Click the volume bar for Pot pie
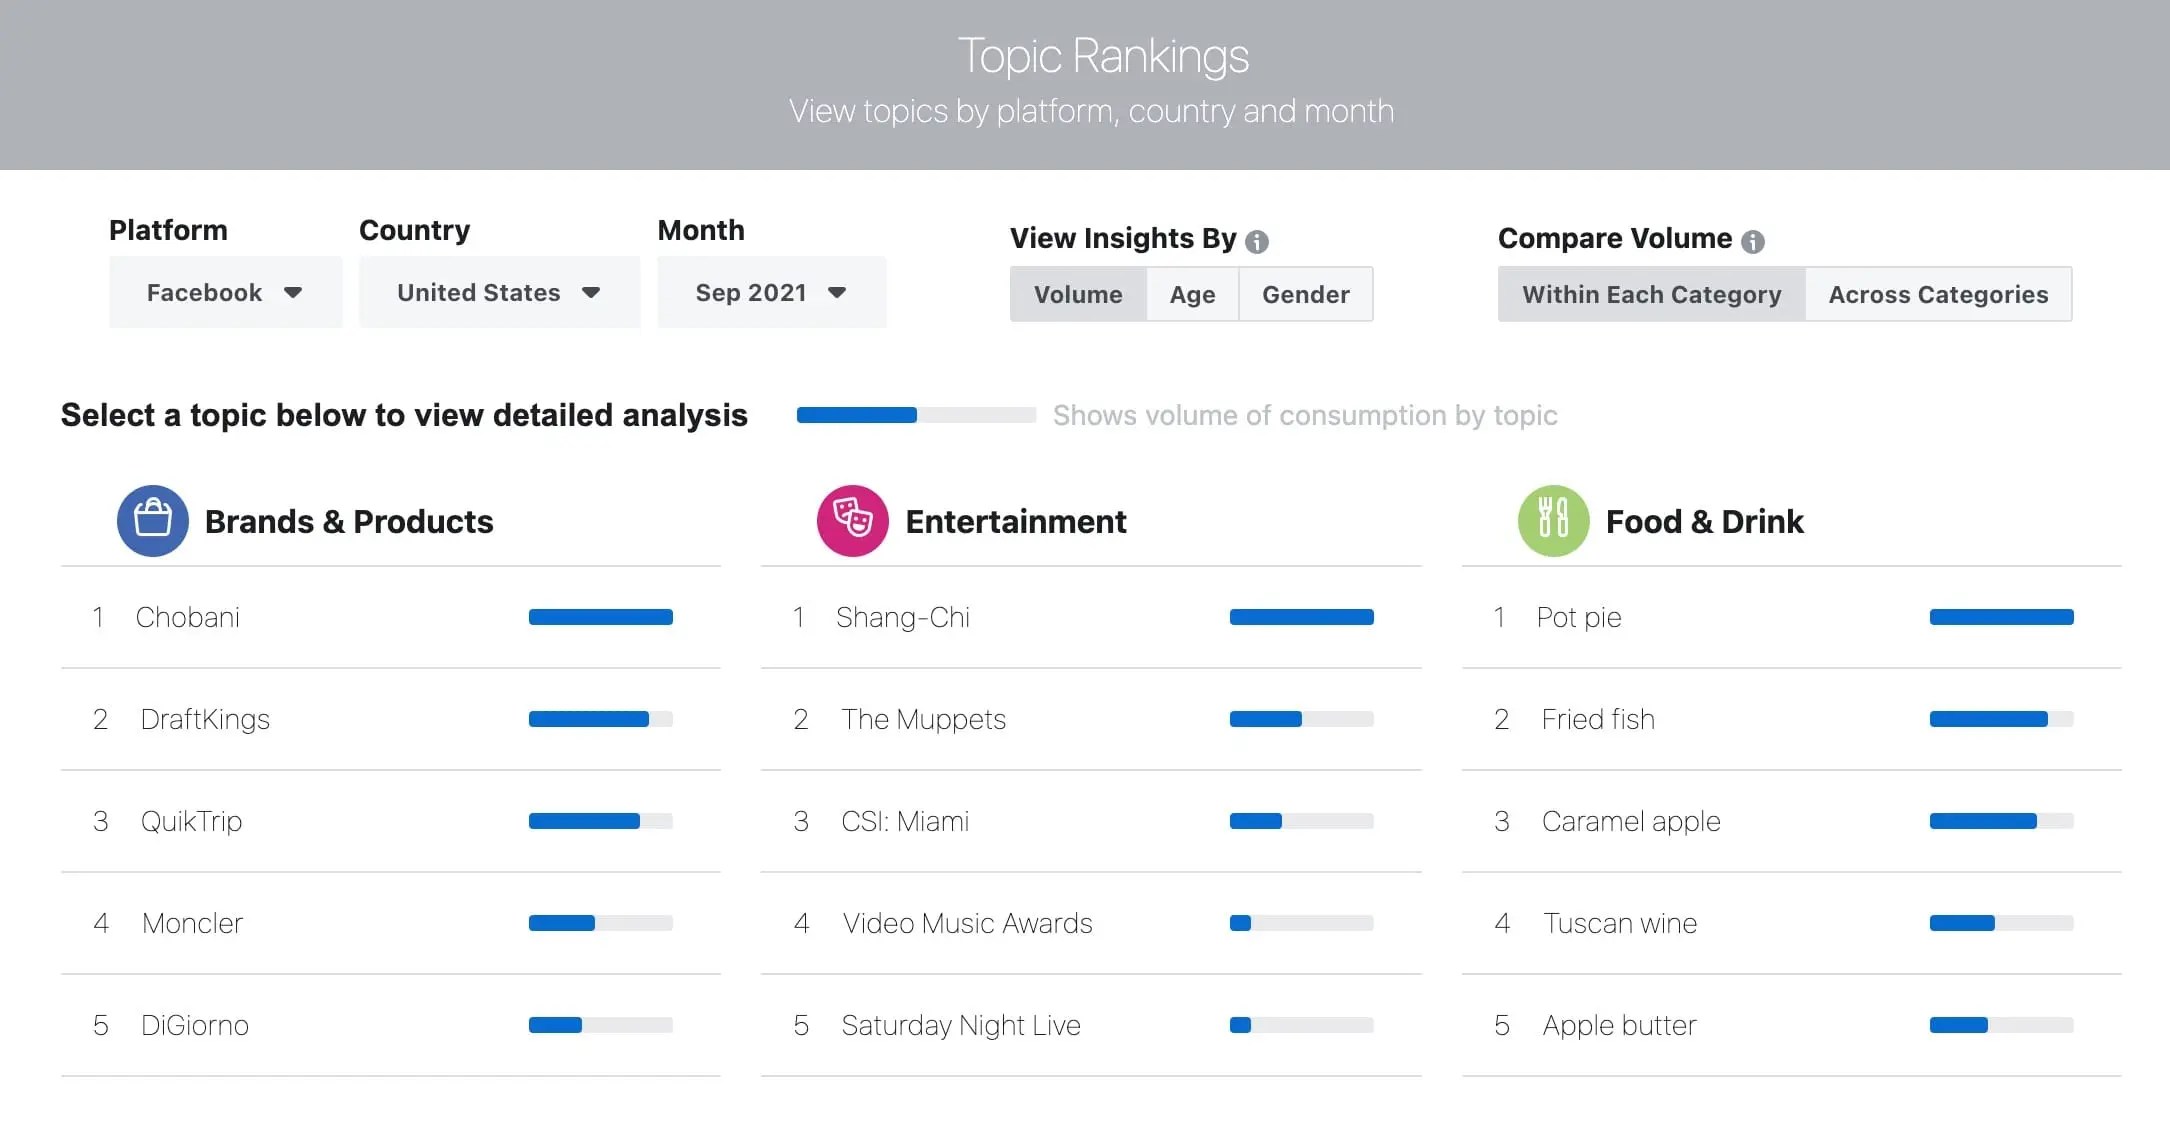The image size is (2170, 1126). coord(2001,617)
